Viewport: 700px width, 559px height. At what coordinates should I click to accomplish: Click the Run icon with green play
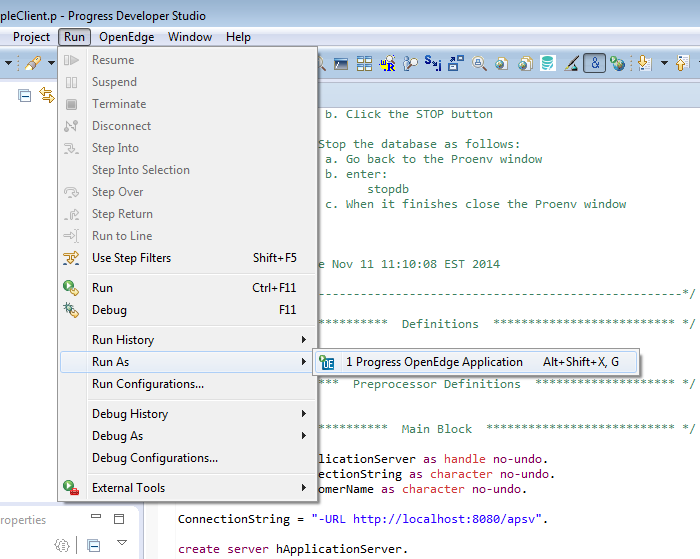(71, 288)
